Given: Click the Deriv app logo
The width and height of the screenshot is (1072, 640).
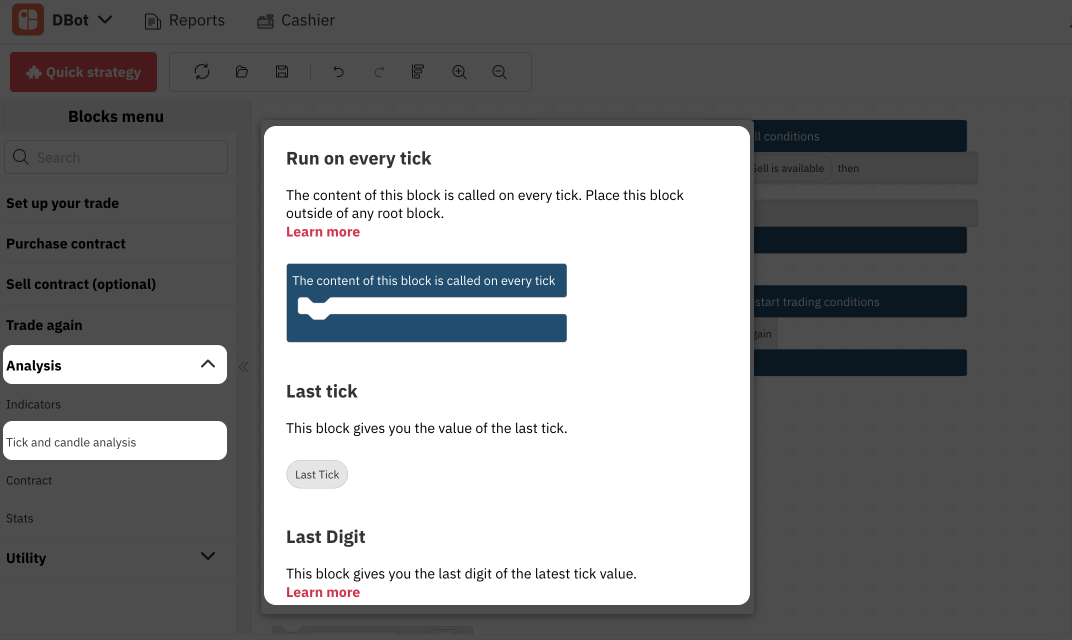Looking at the screenshot, I should click(x=27, y=19).
